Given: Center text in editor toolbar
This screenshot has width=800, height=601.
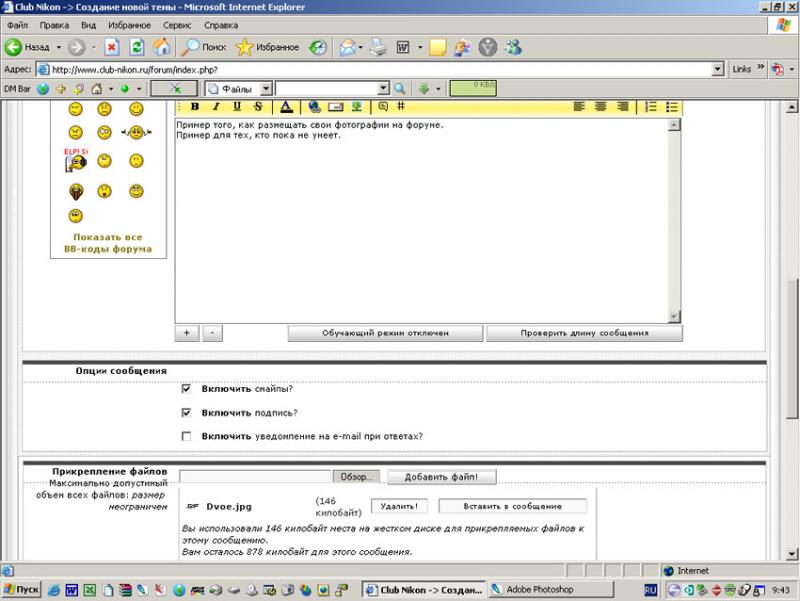Looking at the screenshot, I should [601, 106].
